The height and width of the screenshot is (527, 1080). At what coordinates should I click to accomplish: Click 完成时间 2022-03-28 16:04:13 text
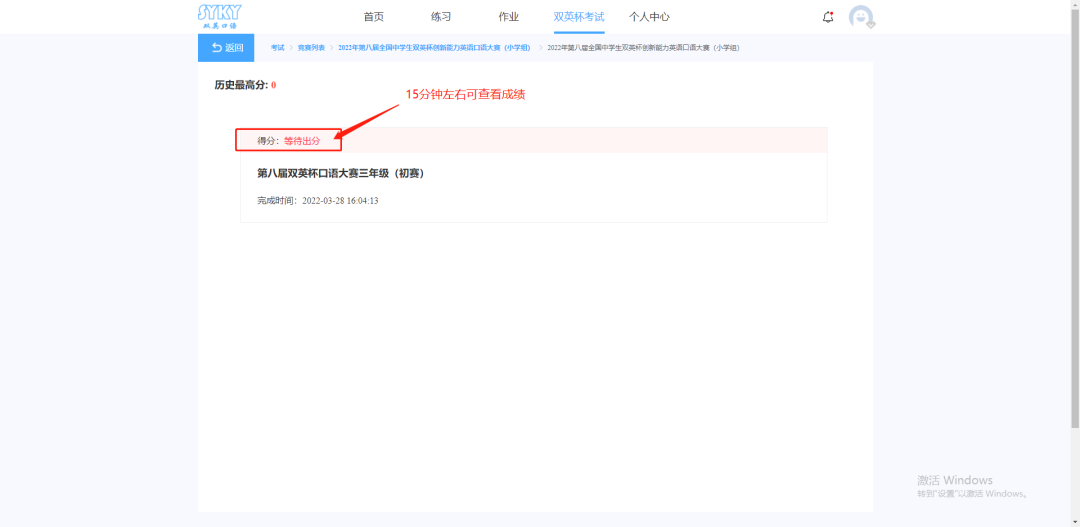318,201
